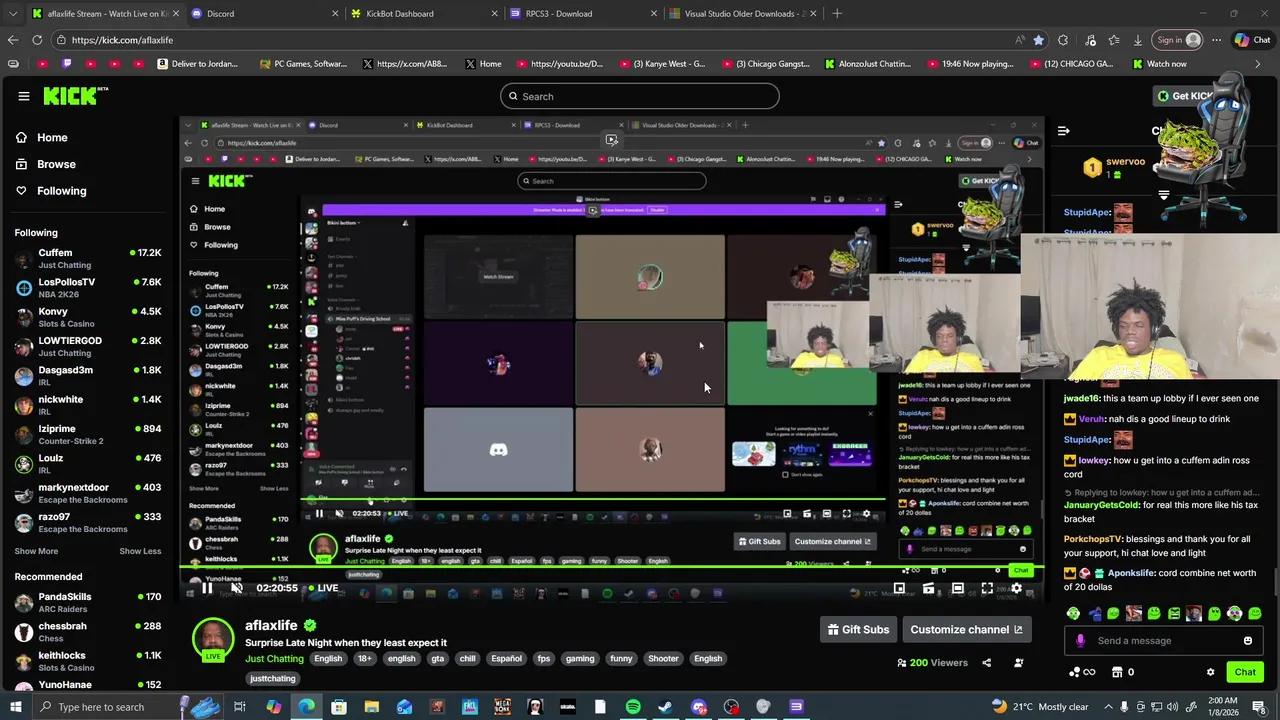
Task: Focus the Send a message field
Action: point(1163,641)
